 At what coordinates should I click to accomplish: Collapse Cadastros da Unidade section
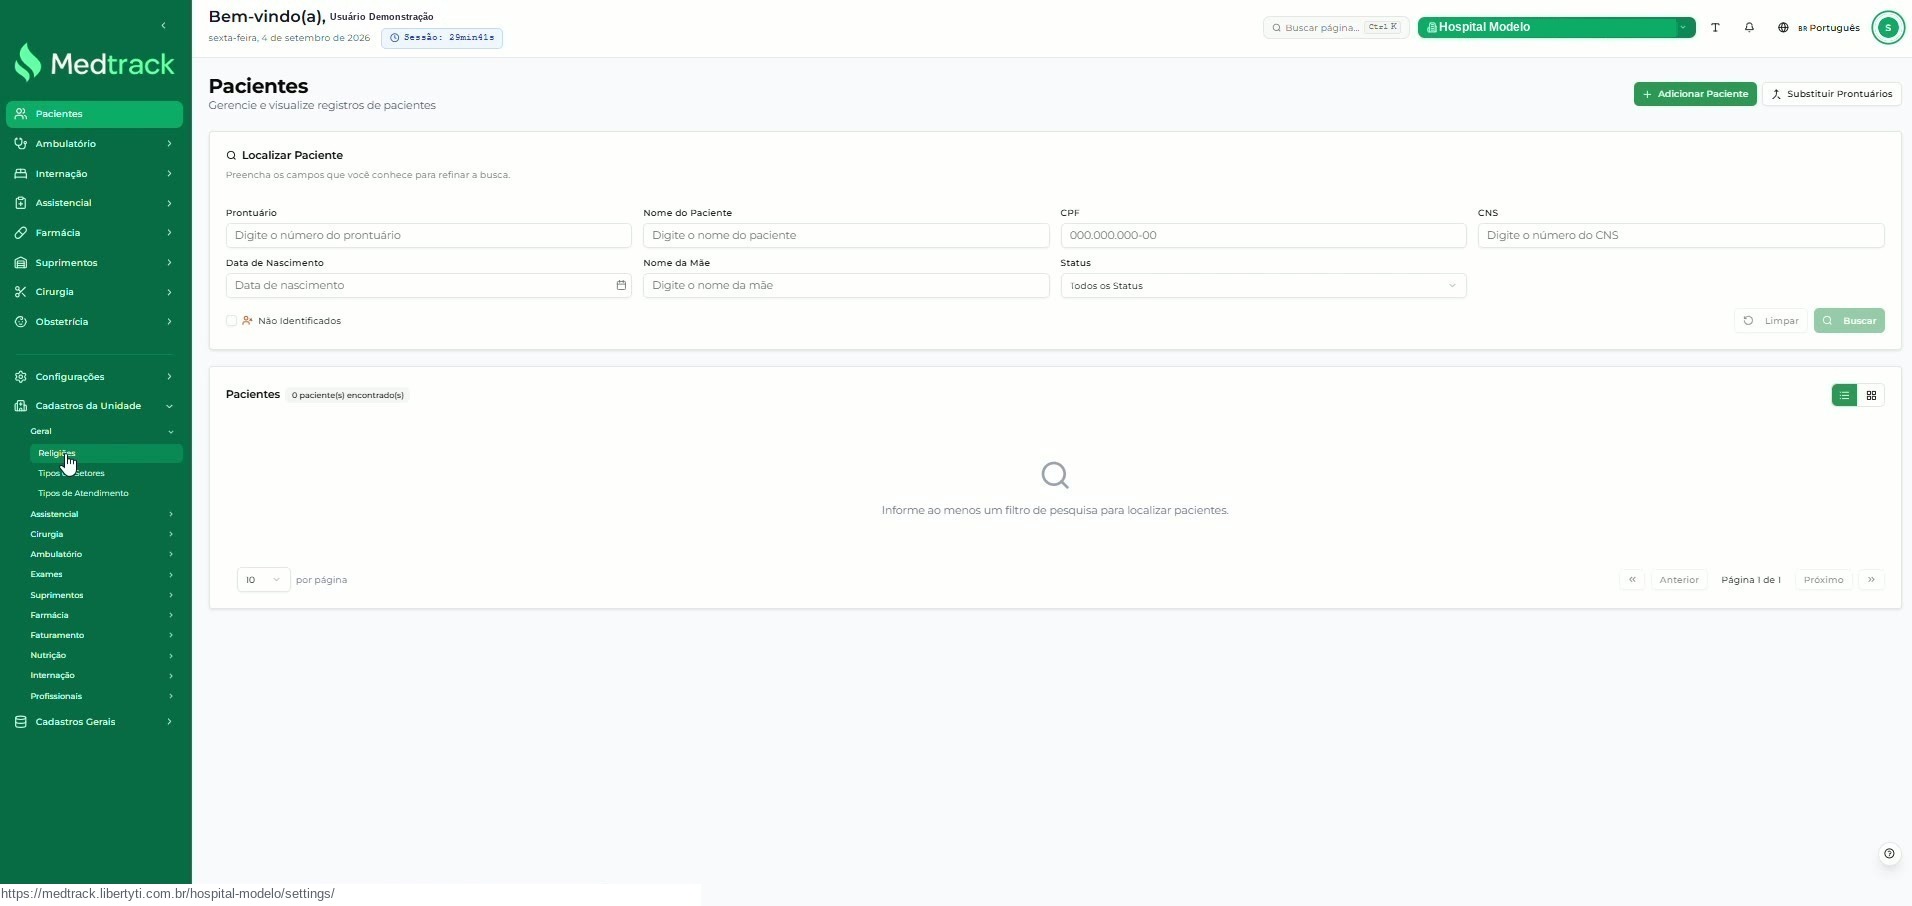coord(95,406)
